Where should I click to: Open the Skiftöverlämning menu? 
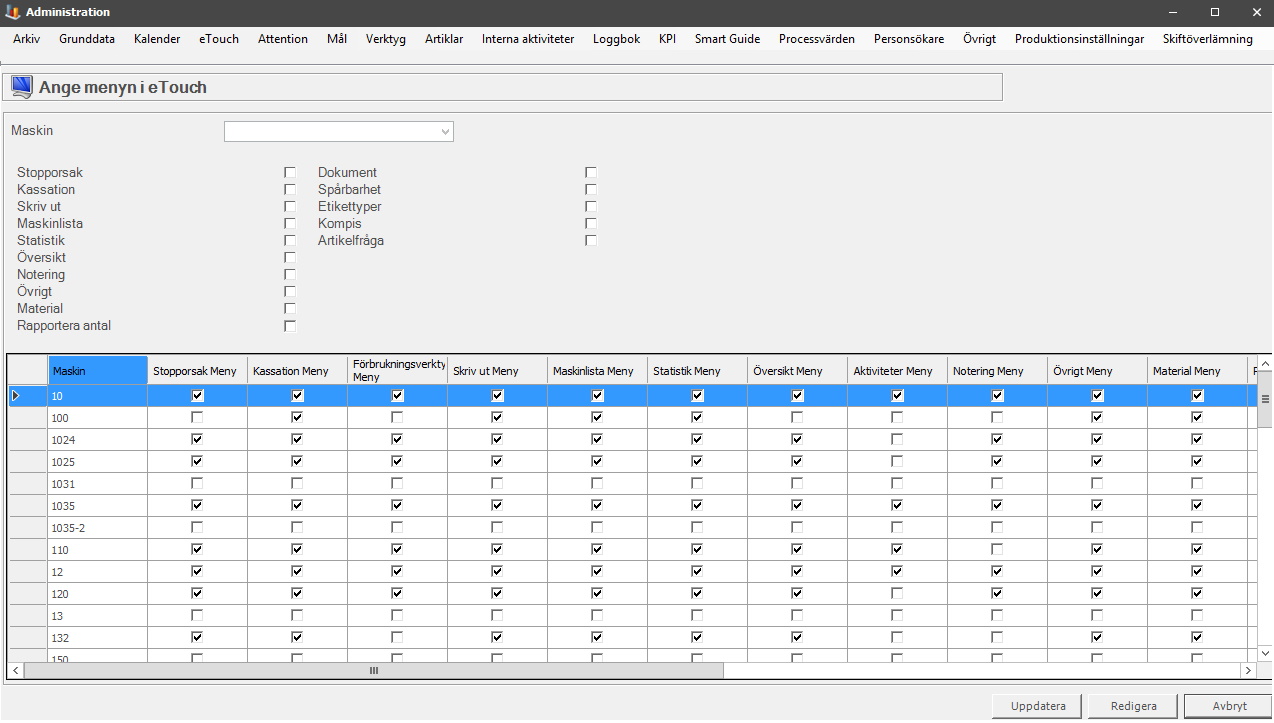pyautogui.click(x=1208, y=39)
